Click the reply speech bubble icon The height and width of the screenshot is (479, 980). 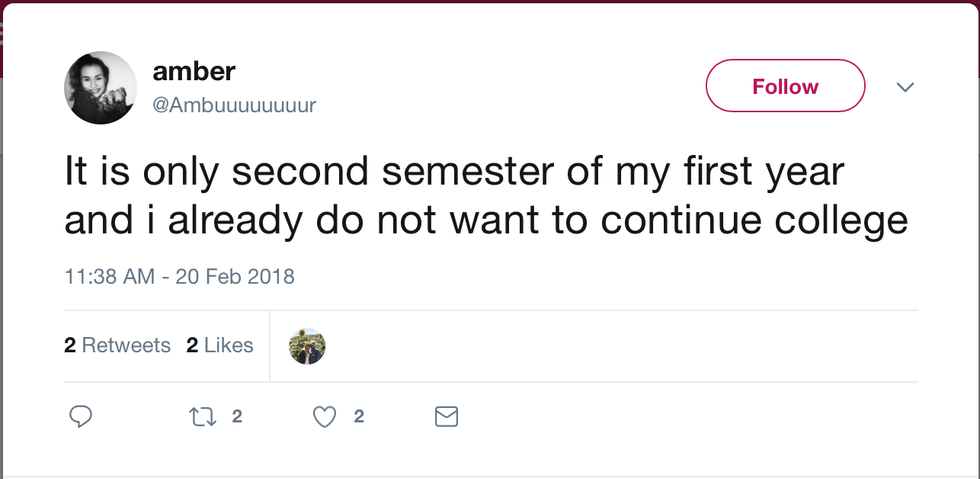(80, 417)
